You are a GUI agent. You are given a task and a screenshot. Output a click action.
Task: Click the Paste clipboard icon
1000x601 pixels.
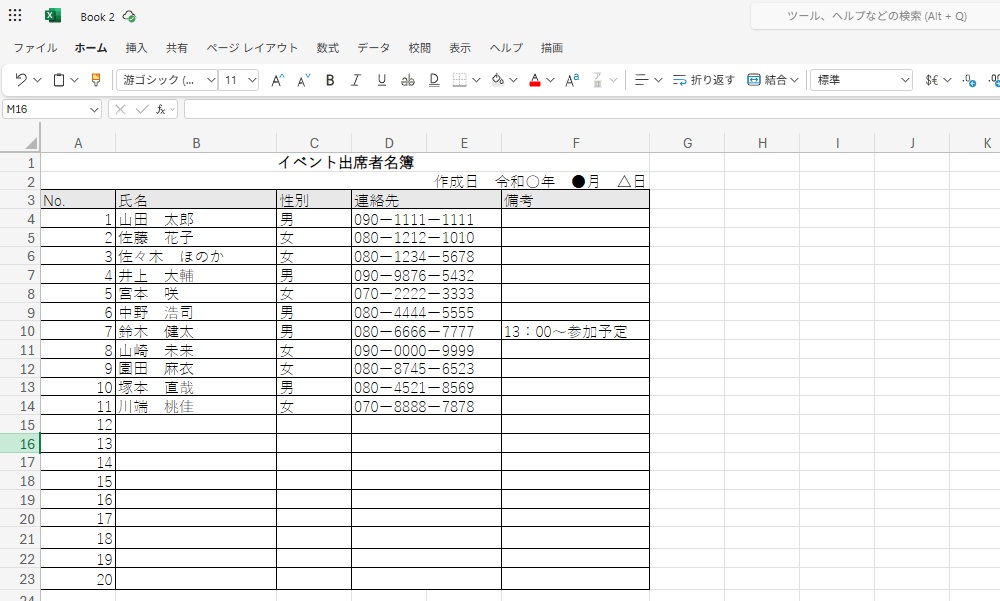pyautogui.click(x=59, y=80)
